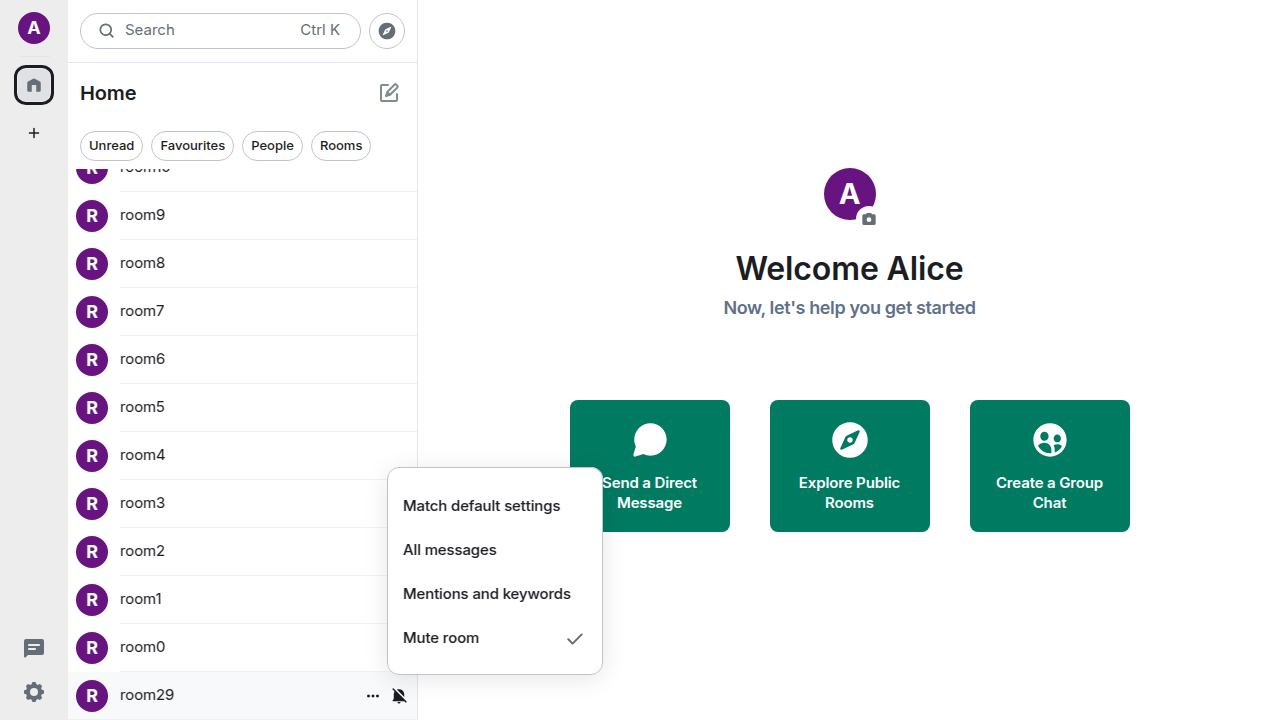This screenshot has height=720, width=1280.
Task: Click the Explore Public Rooms button
Action: click(849, 466)
